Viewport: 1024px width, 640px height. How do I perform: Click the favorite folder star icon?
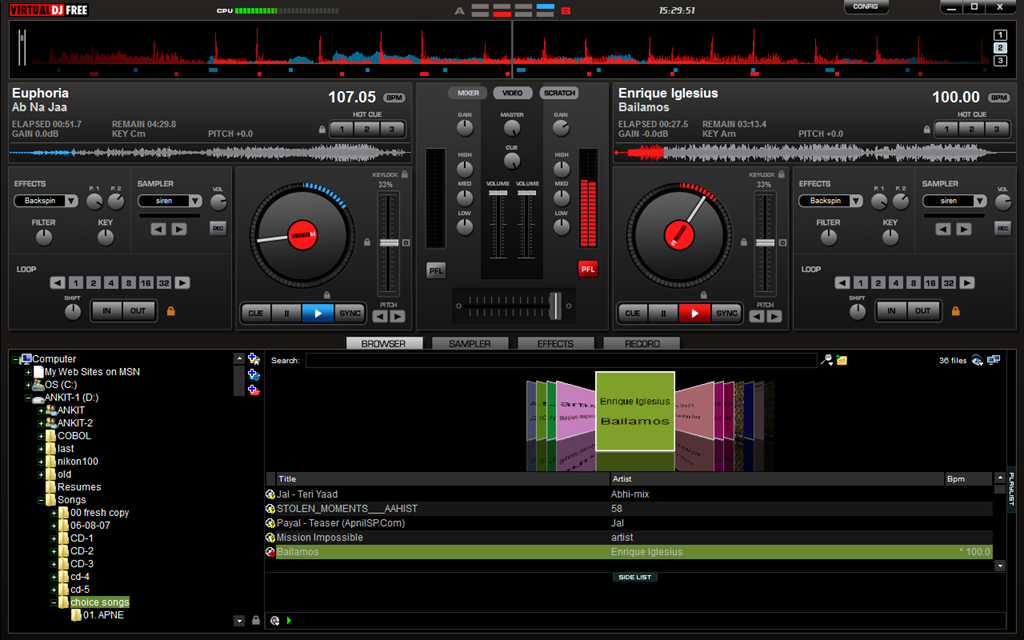click(x=254, y=359)
